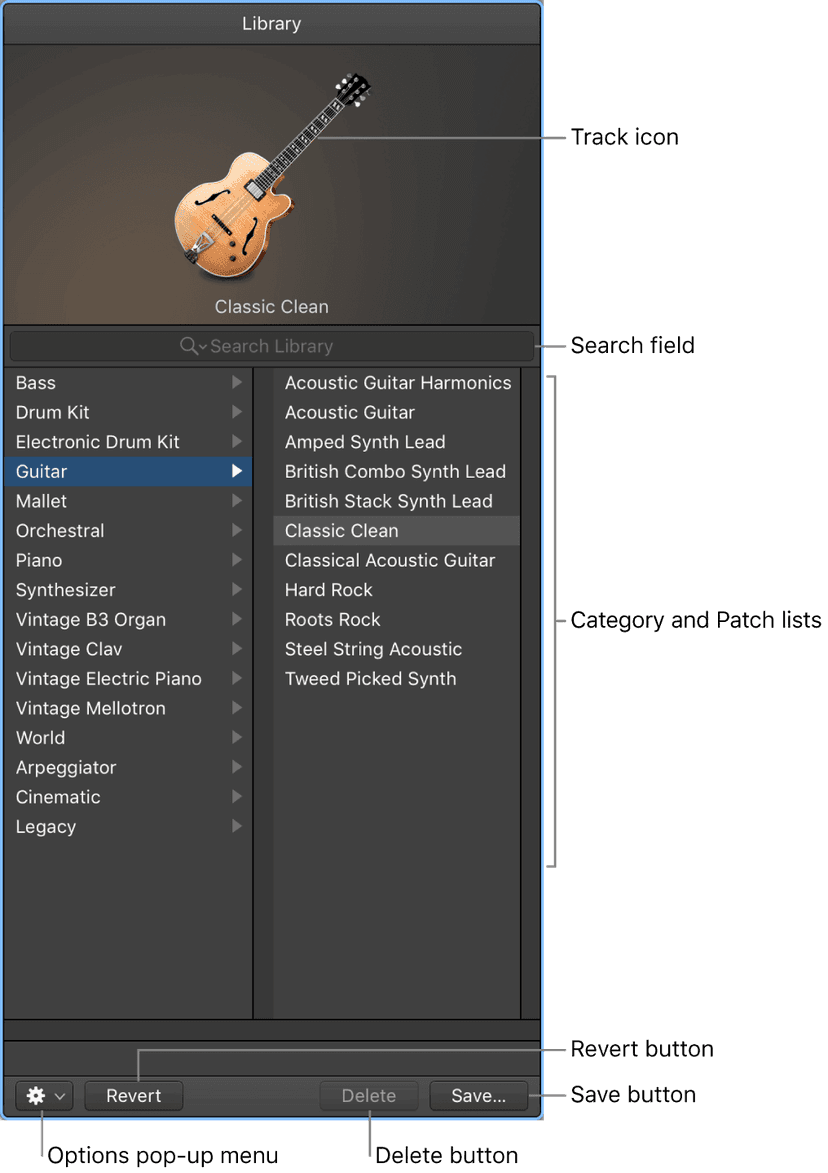Expand the Orchestral category arrow
Screen dimensions: 828x1173
coord(237,530)
